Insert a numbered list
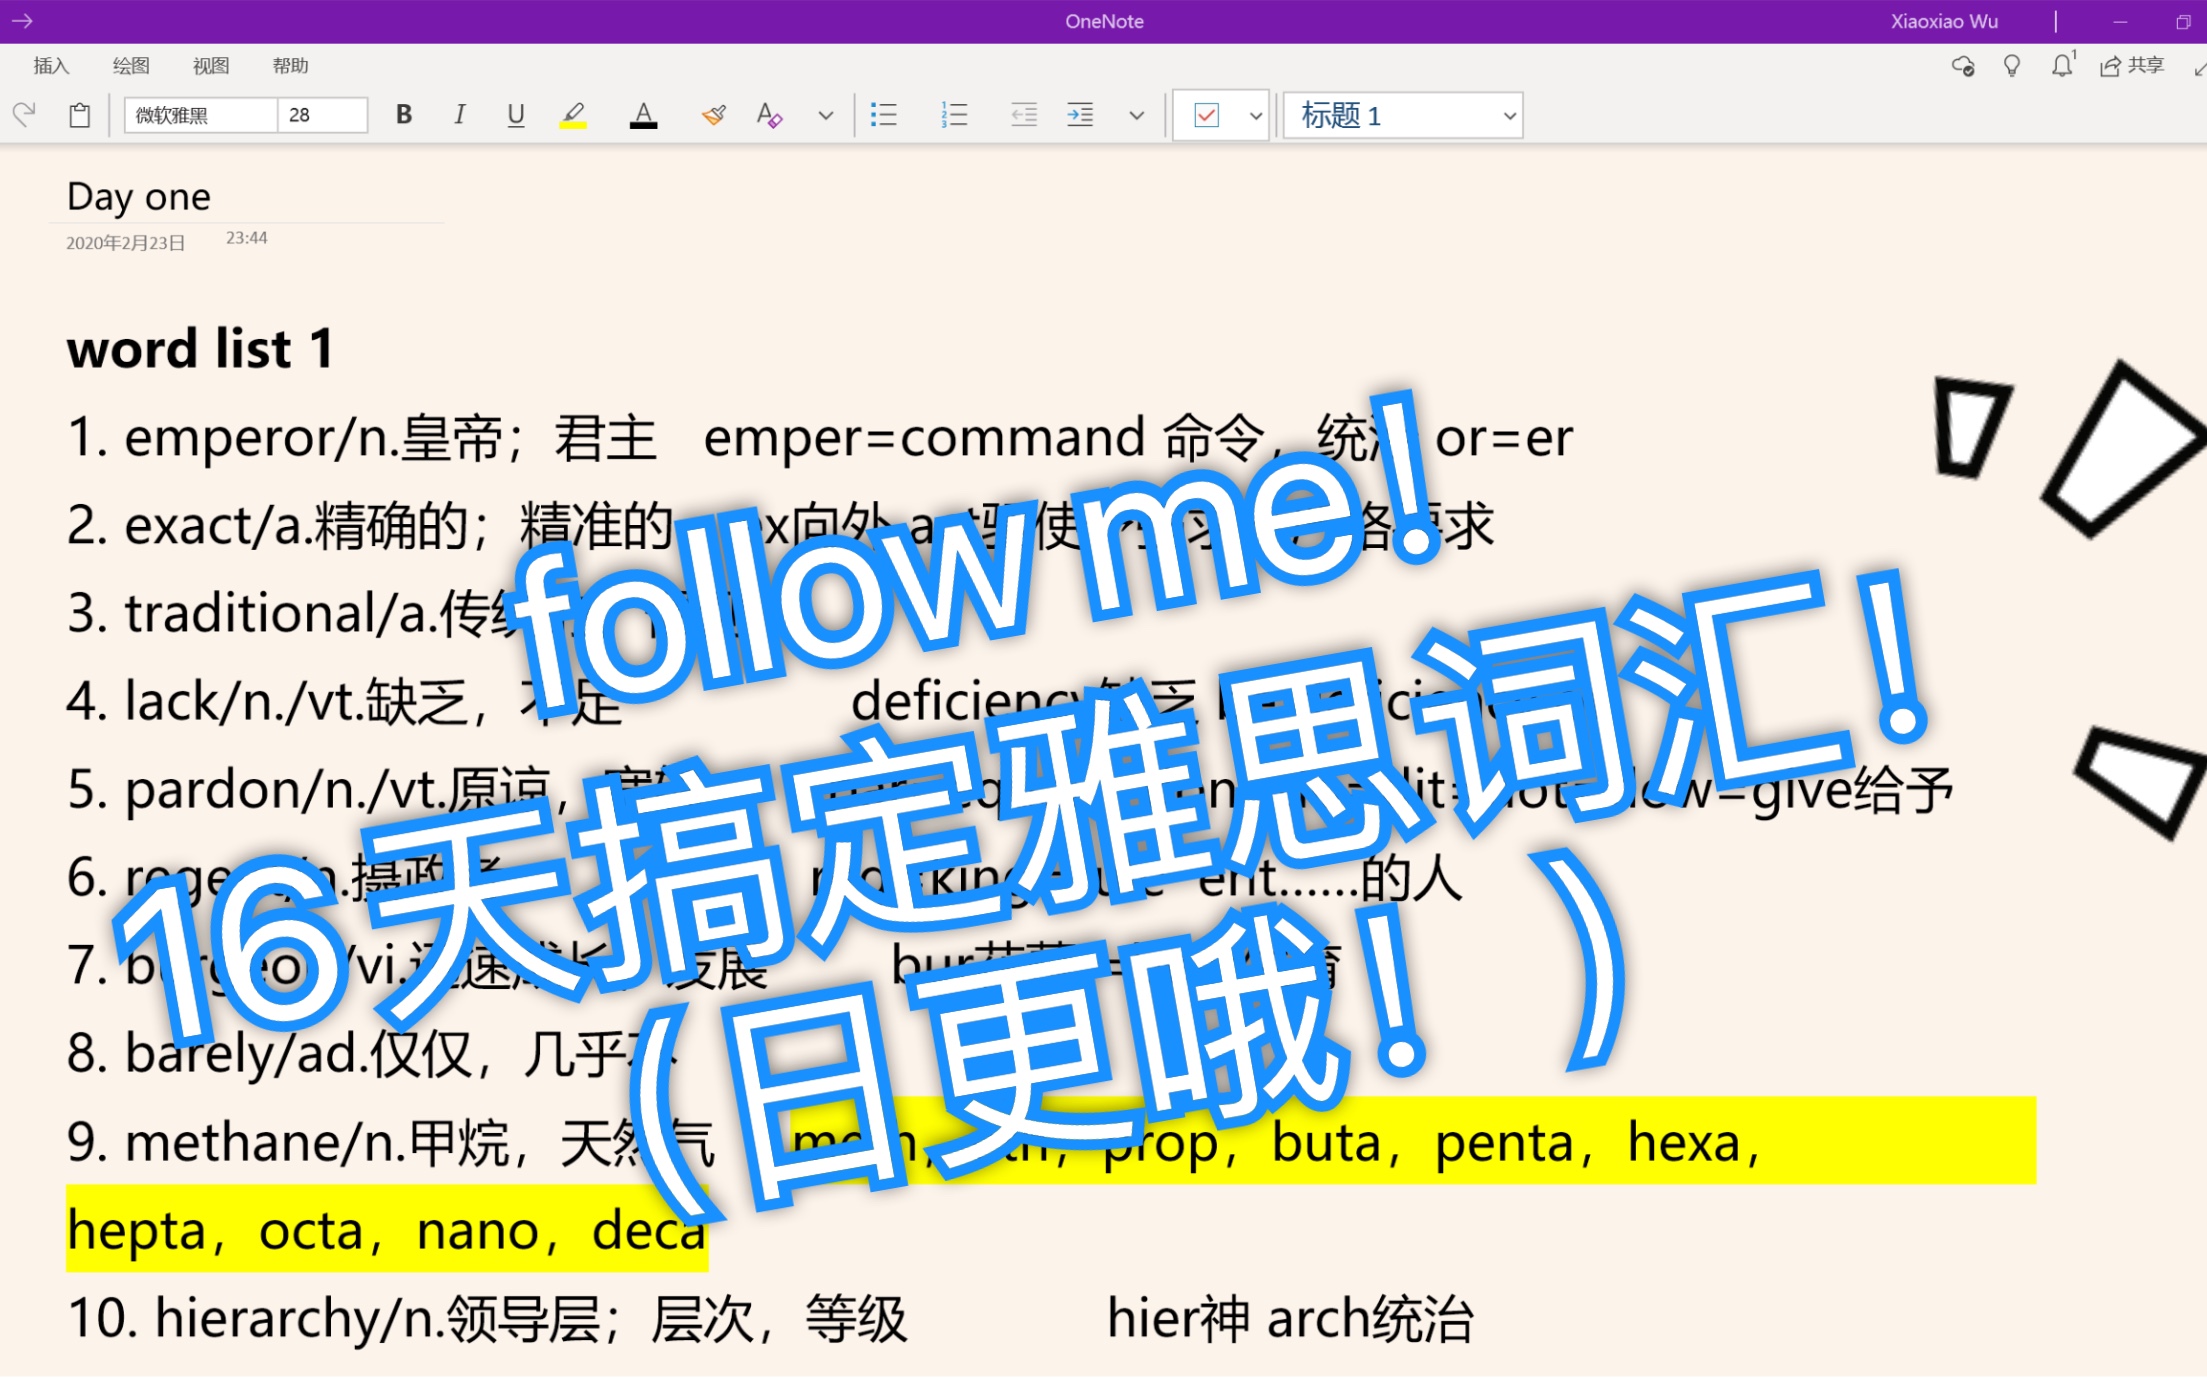This screenshot has width=2207, height=1378. click(x=954, y=115)
